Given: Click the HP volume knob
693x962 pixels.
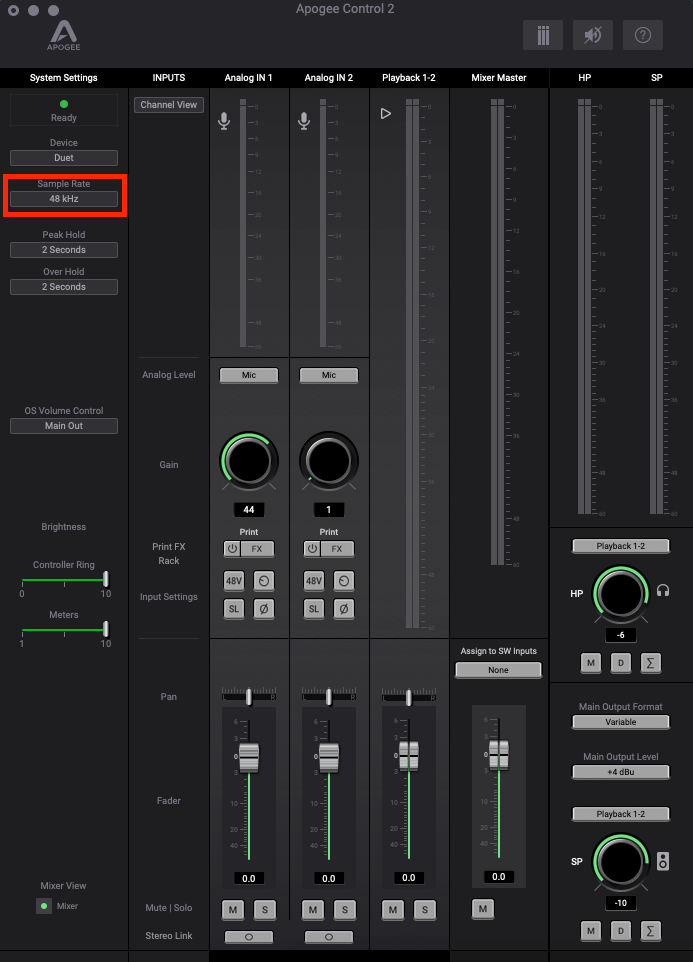Looking at the screenshot, I should point(621,593).
